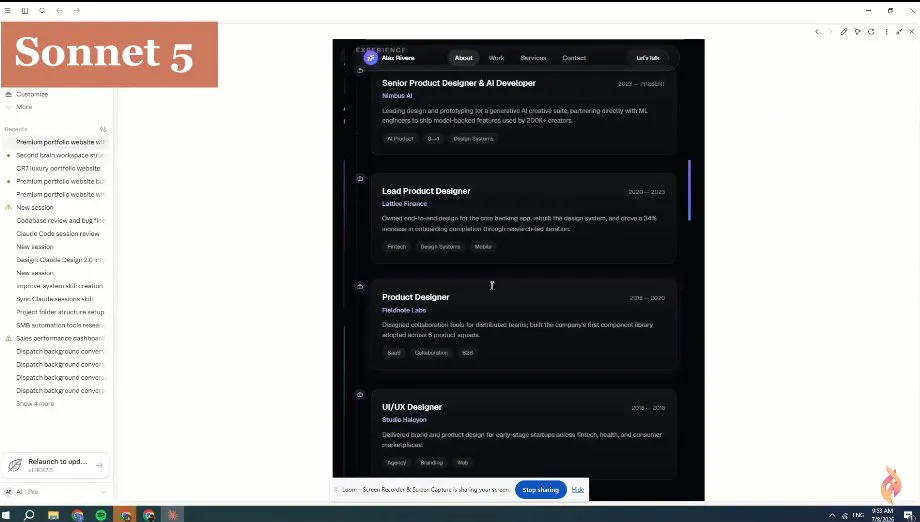Go to previous artifact in preview toolbar
The height and width of the screenshot is (522, 920).
(x=816, y=32)
